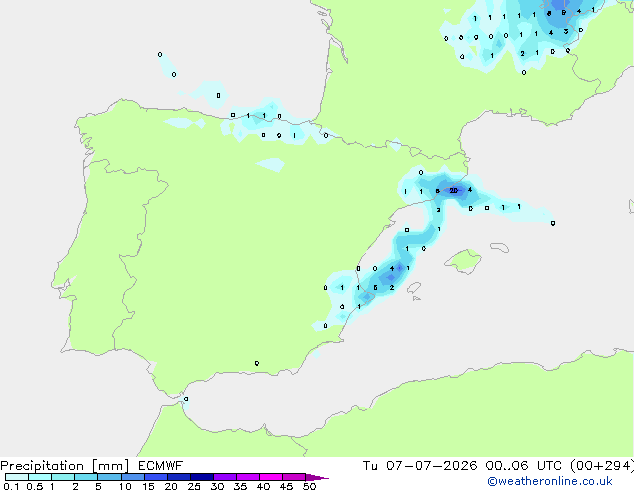Click the ECMWF model label
Screen dimensions: 634x490
coord(161,466)
